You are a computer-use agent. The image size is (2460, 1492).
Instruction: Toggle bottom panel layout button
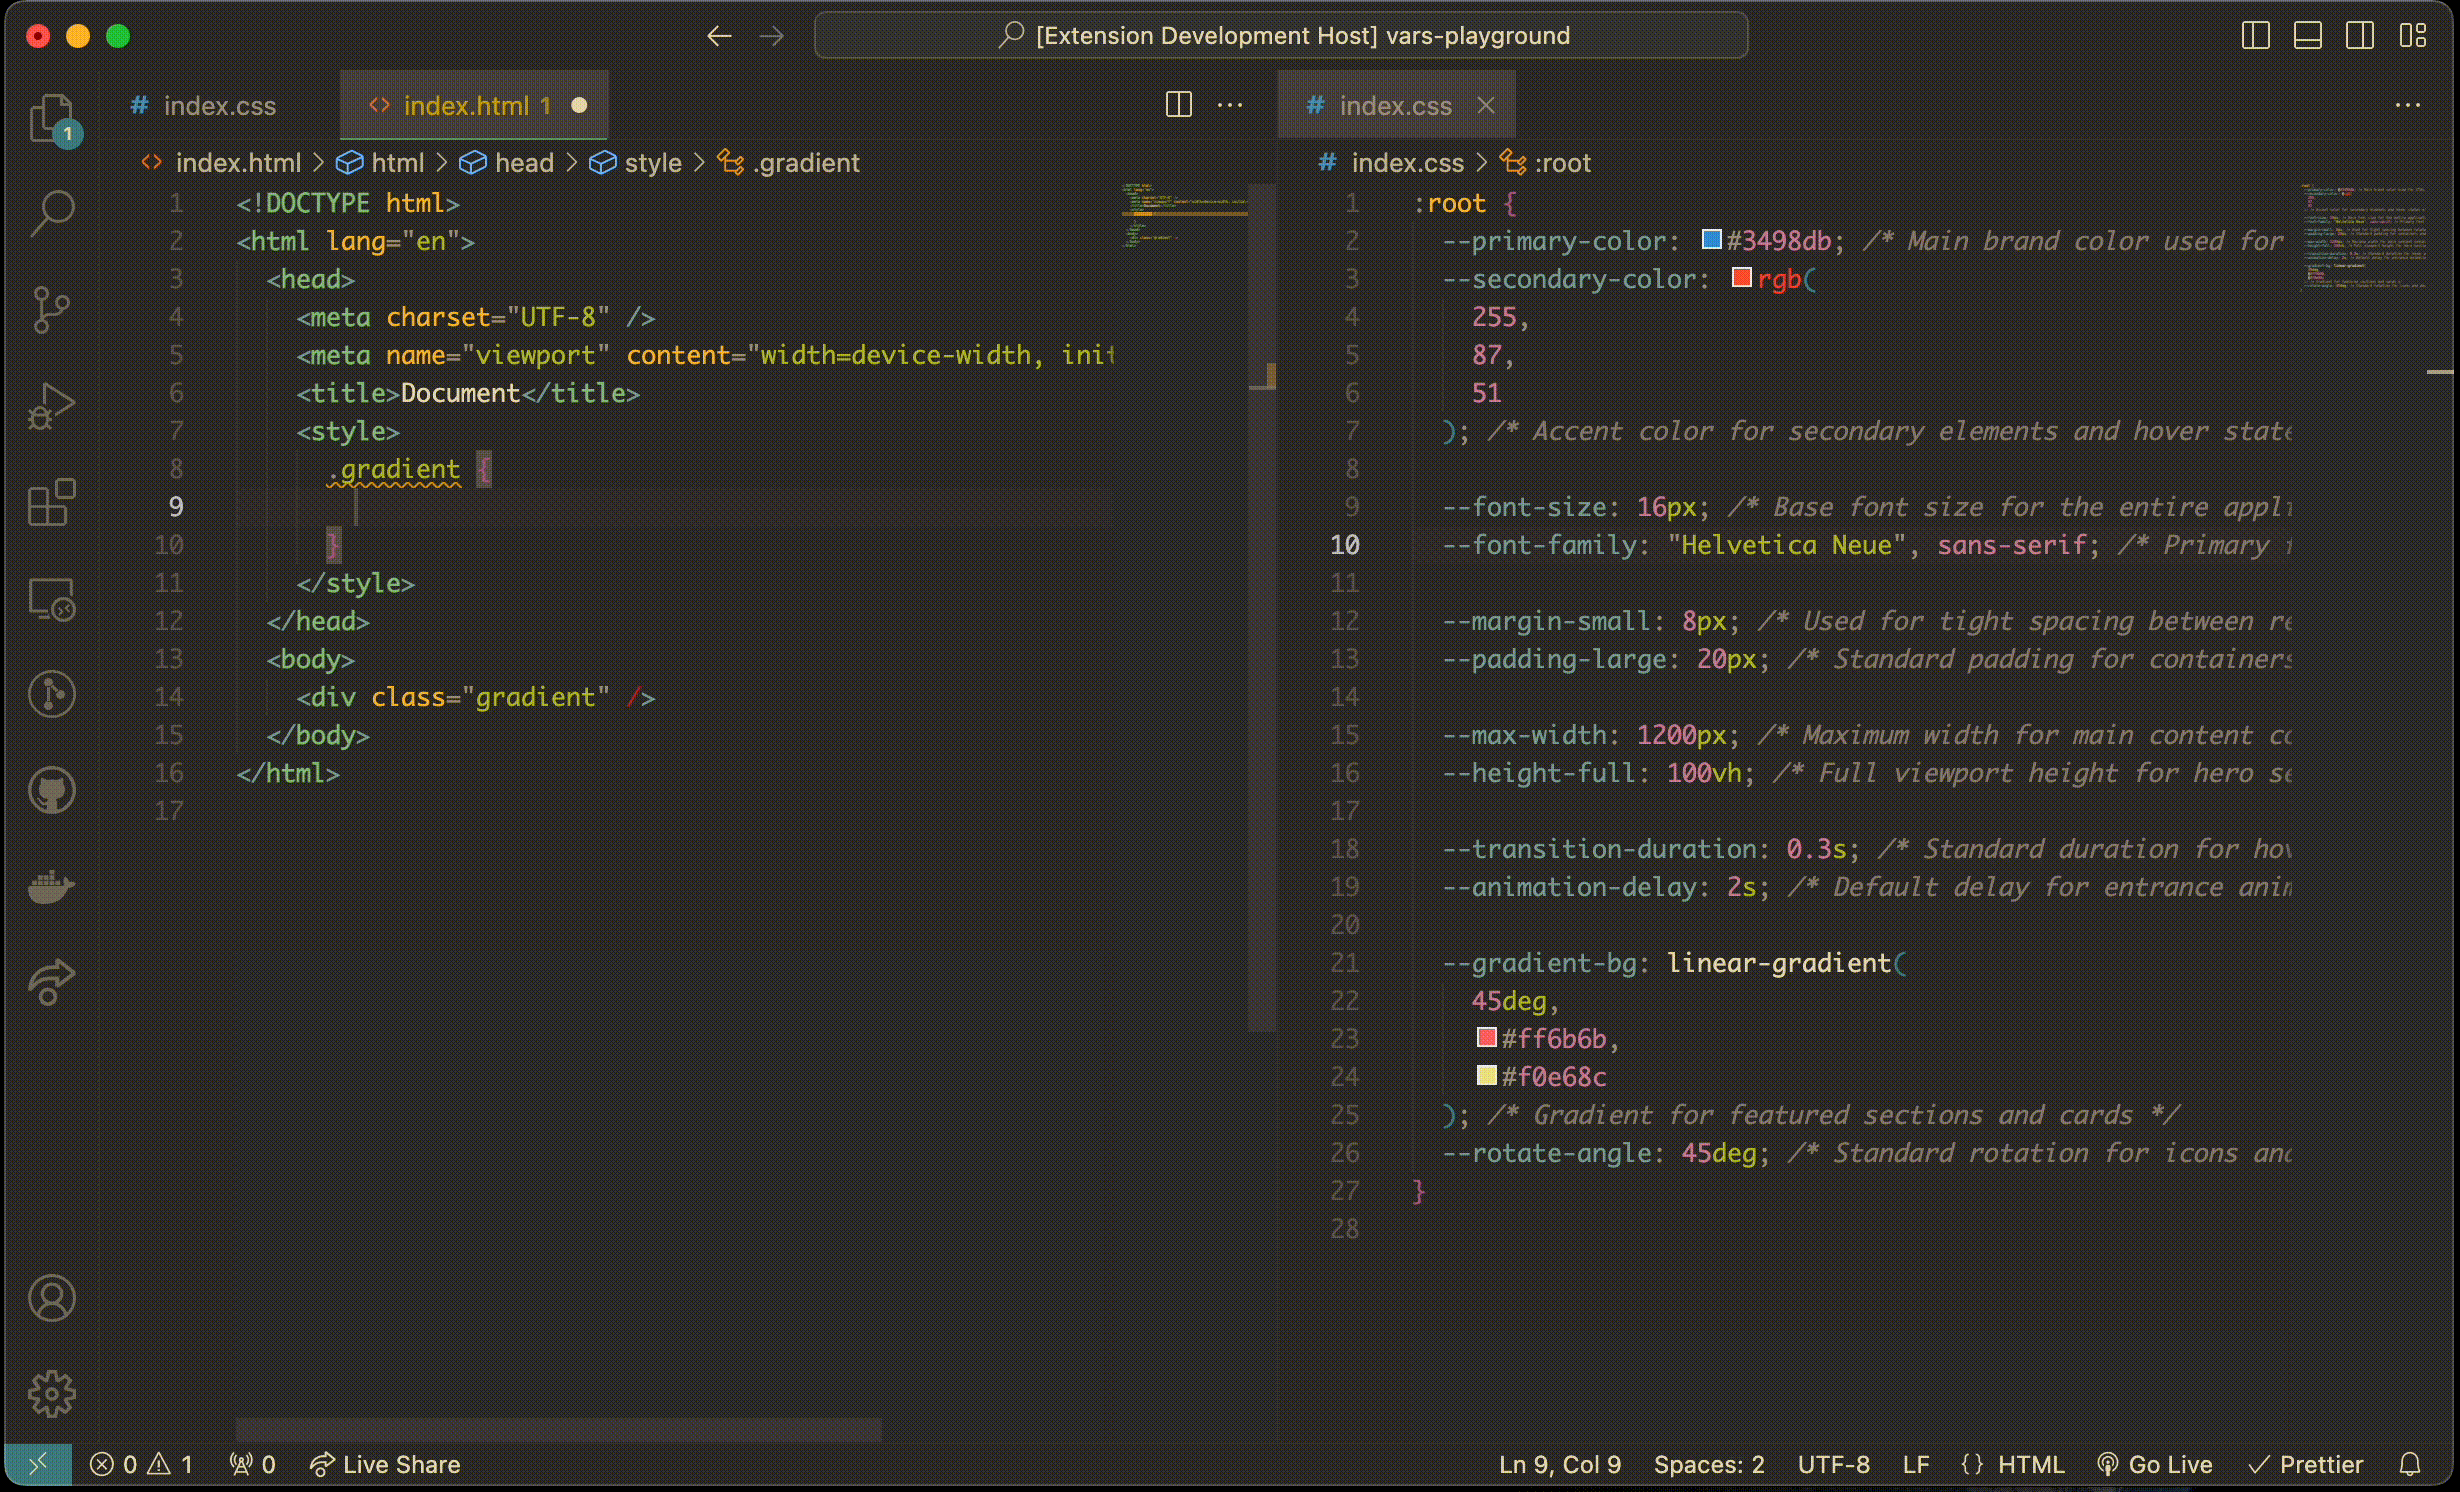click(2307, 36)
